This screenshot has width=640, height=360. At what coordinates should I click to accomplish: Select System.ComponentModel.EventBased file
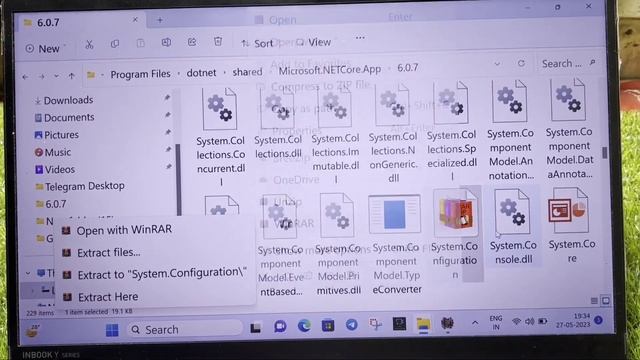[x=280, y=245]
